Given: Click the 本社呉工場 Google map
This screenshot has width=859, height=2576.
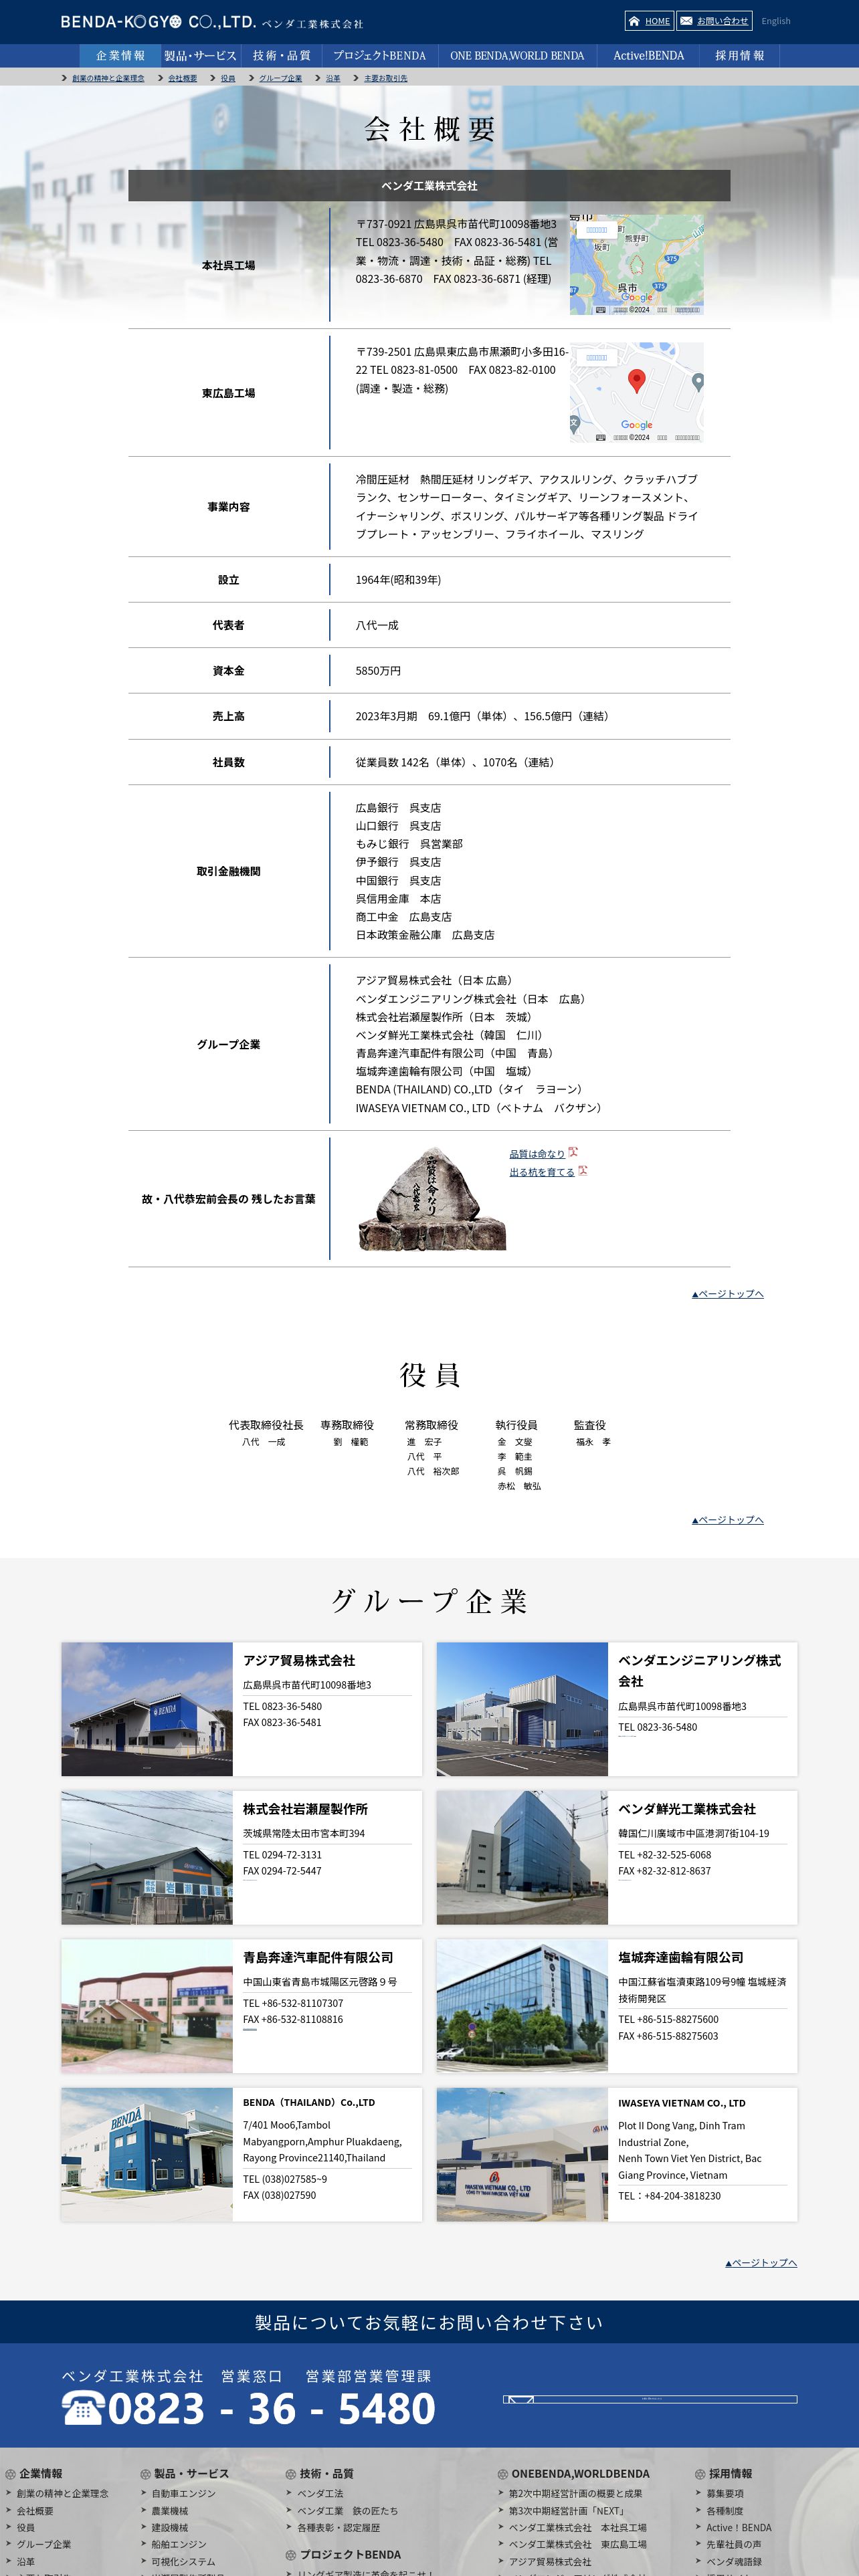Looking at the screenshot, I should pyautogui.click(x=636, y=265).
